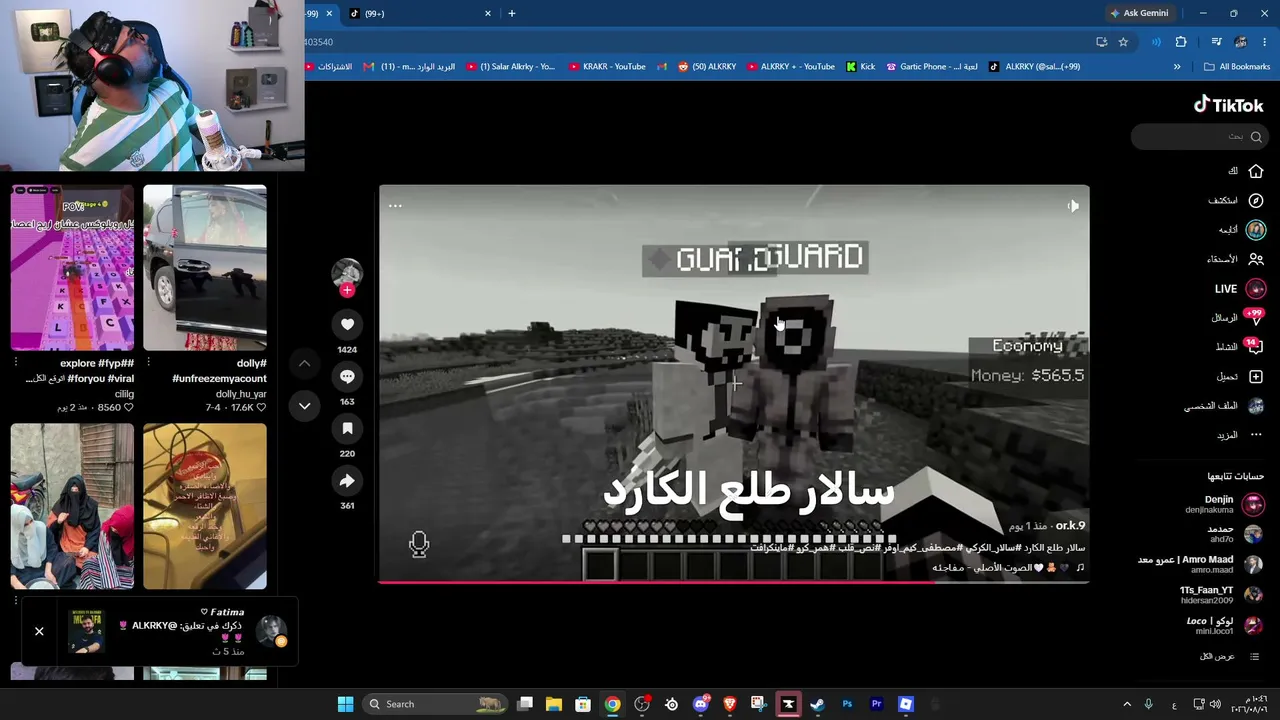The height and width of the screenshot is (720, 1280).
Task: Open the three-dot options on the video player
Action: point(395,206)
